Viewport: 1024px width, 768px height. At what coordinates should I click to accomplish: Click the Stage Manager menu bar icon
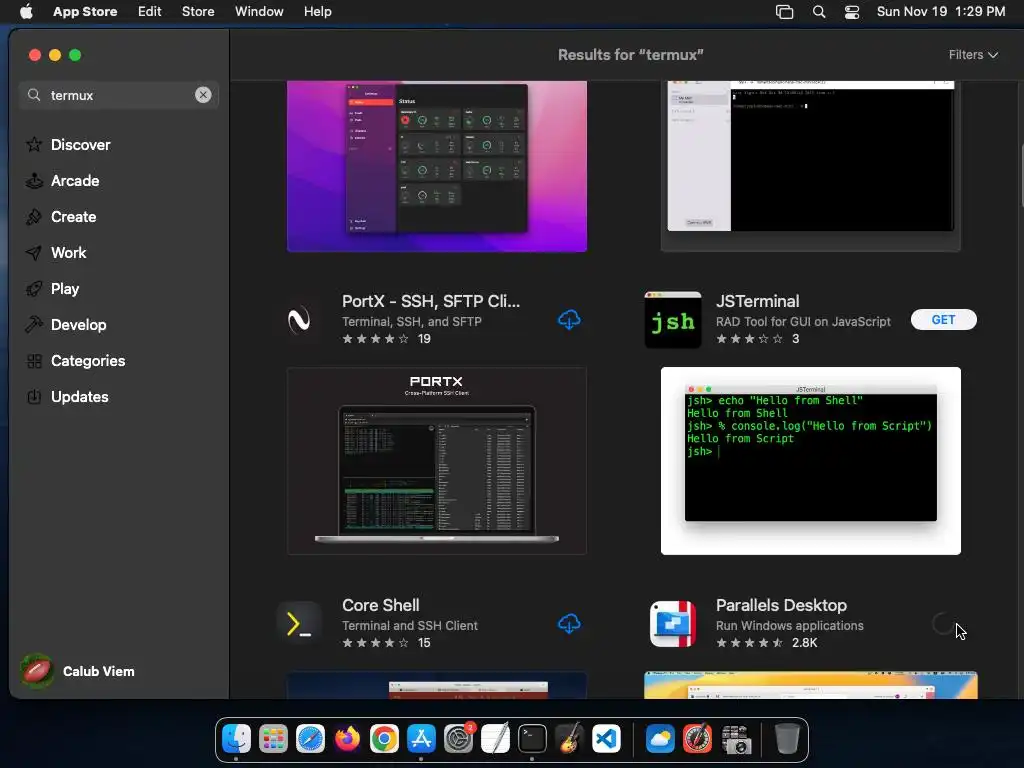coord(784,12)
